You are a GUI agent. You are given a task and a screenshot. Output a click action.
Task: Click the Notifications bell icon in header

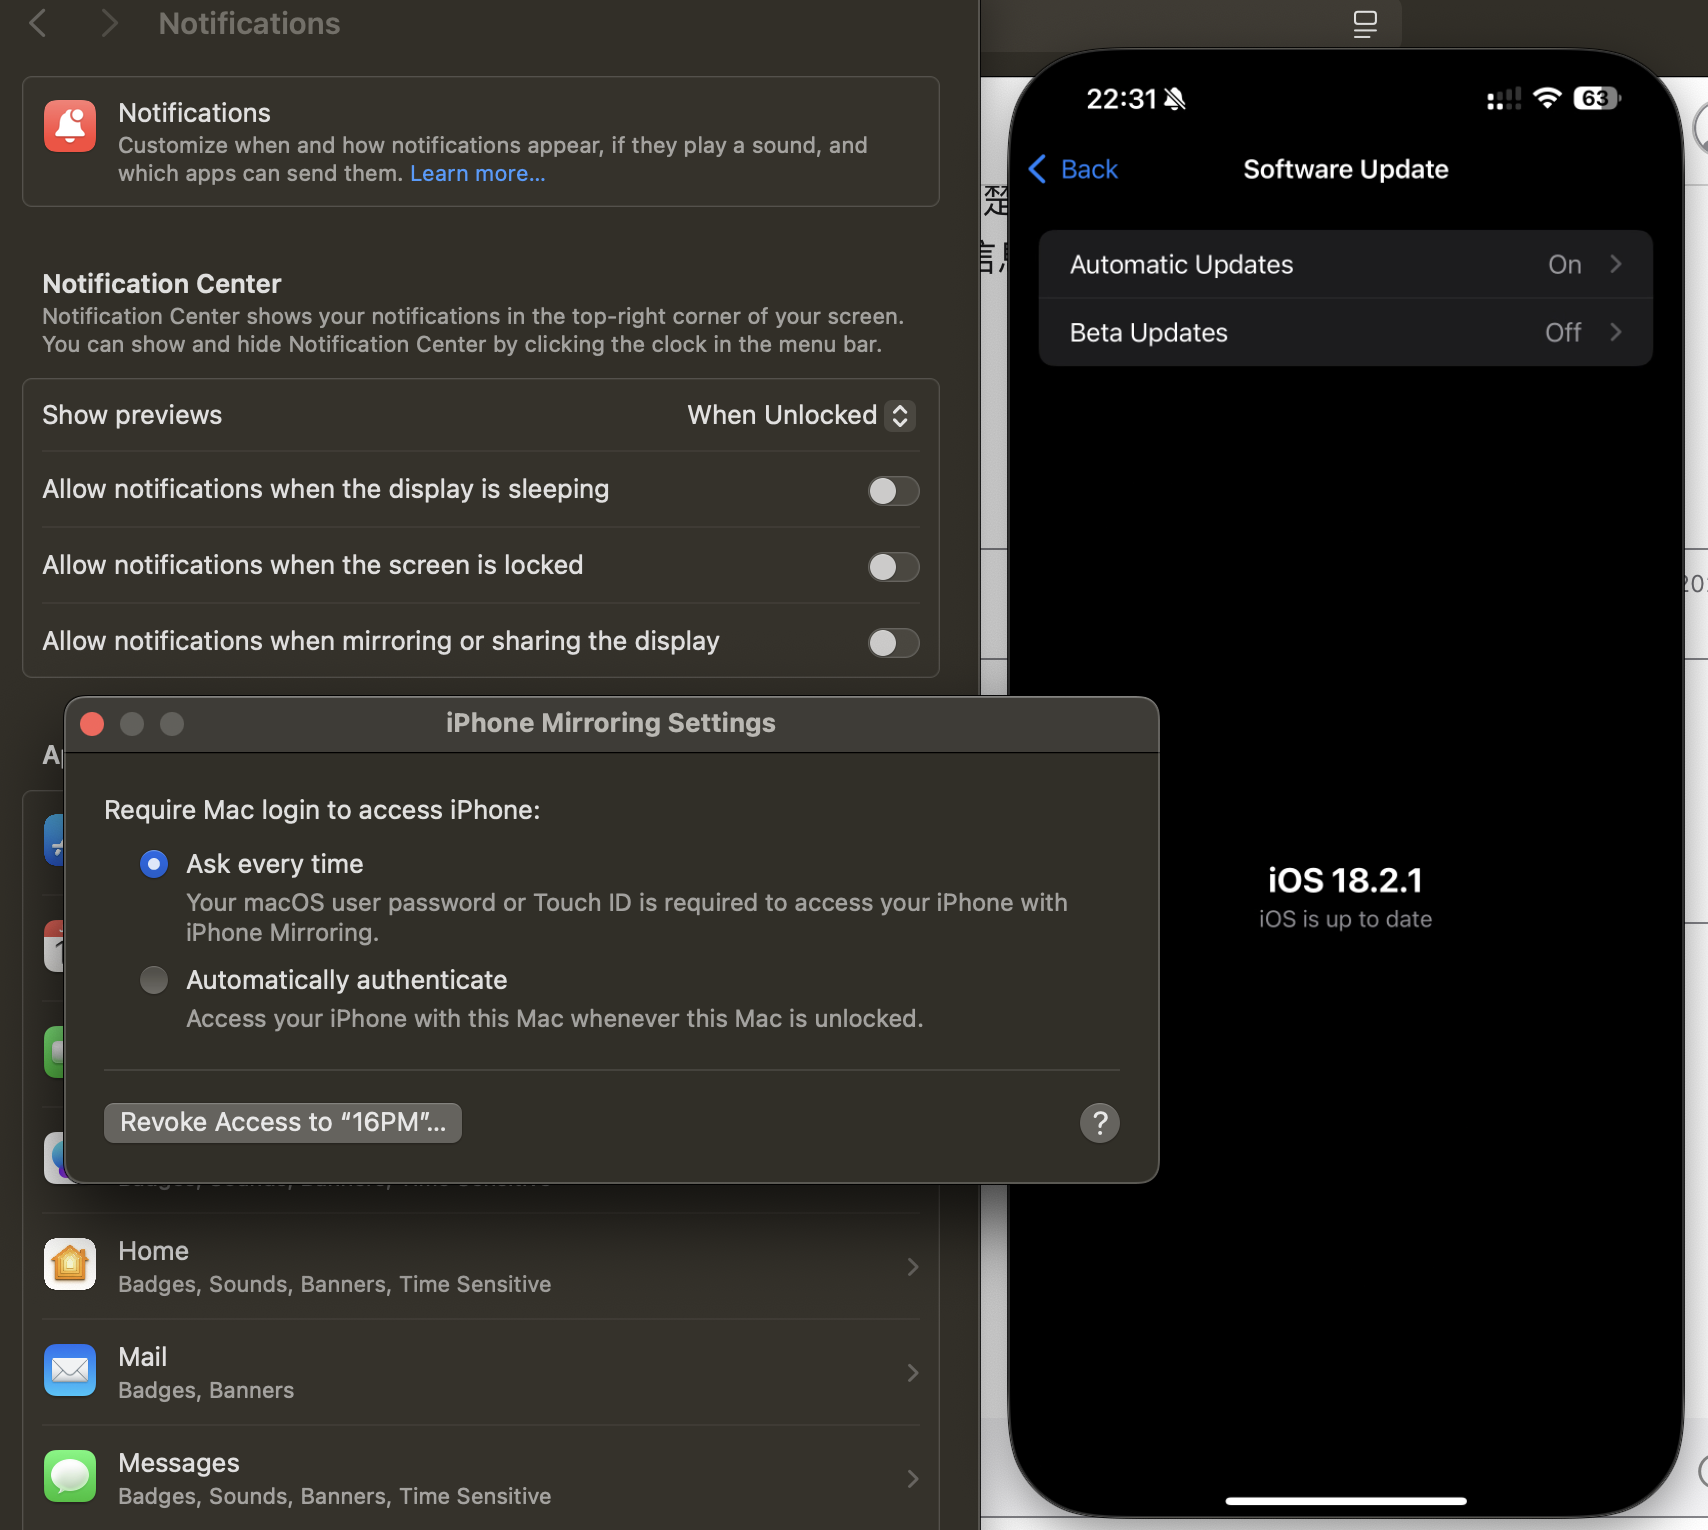(x=70, y=127)
